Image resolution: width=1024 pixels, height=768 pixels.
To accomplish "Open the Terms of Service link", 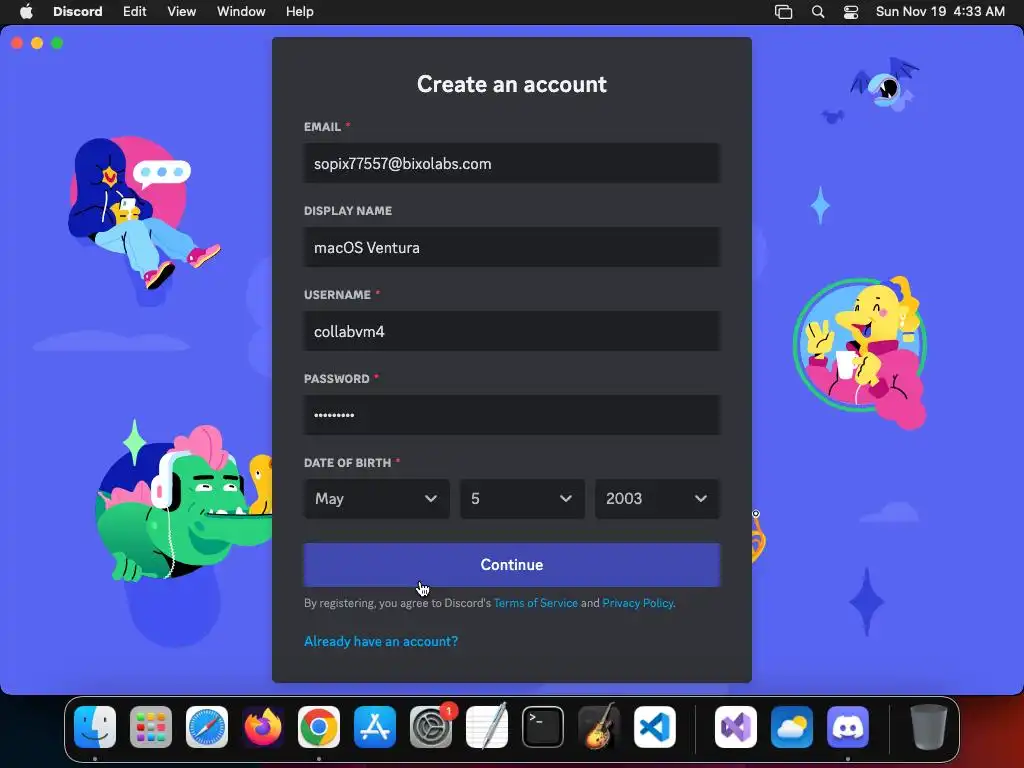I will tap(536, 603).
